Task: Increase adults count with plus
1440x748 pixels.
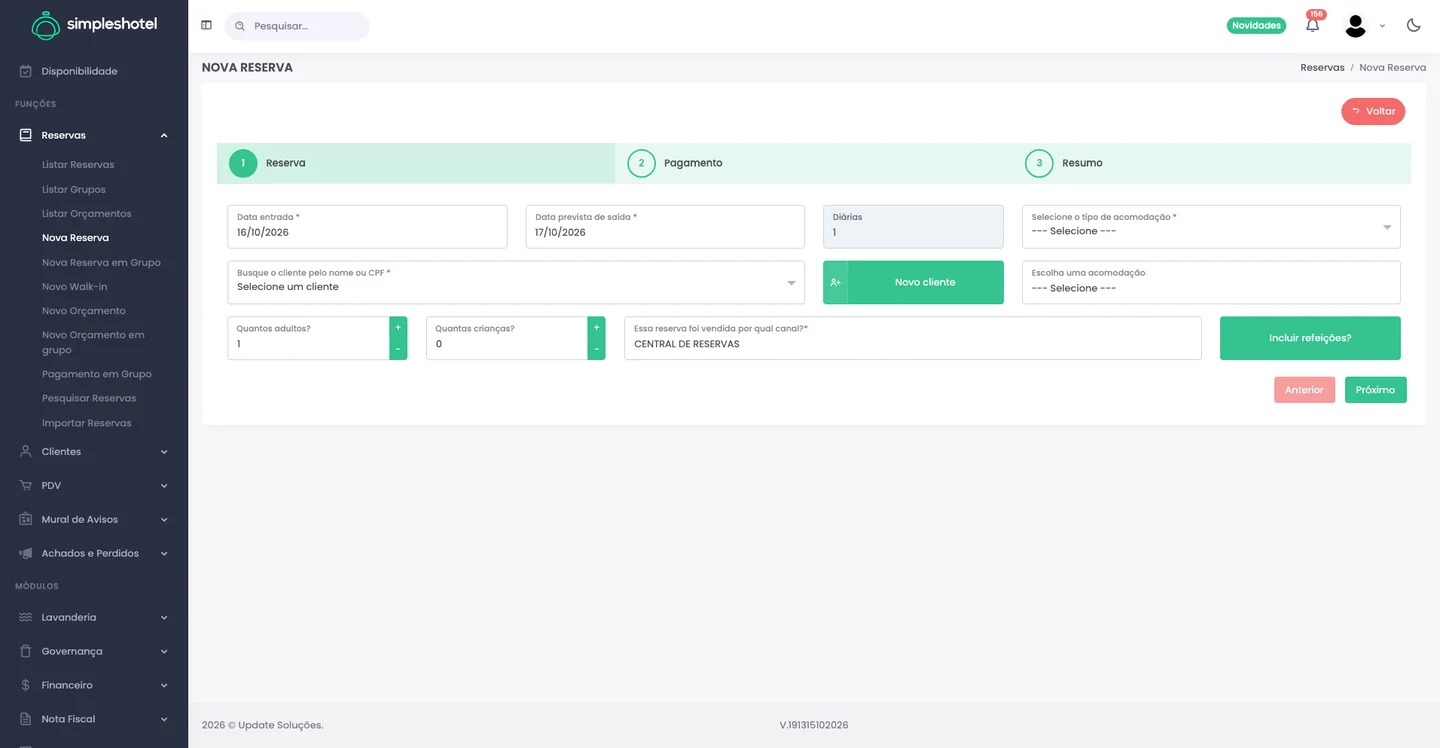Action: [398, 327]
